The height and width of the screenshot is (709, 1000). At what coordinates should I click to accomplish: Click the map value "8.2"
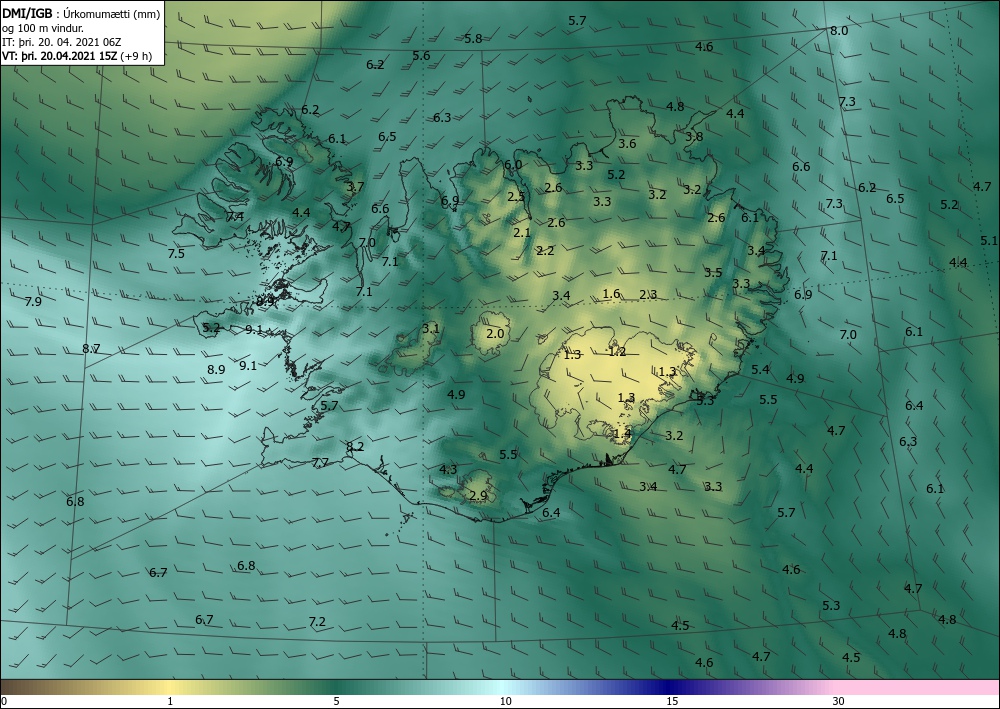[x=355, y=446]
